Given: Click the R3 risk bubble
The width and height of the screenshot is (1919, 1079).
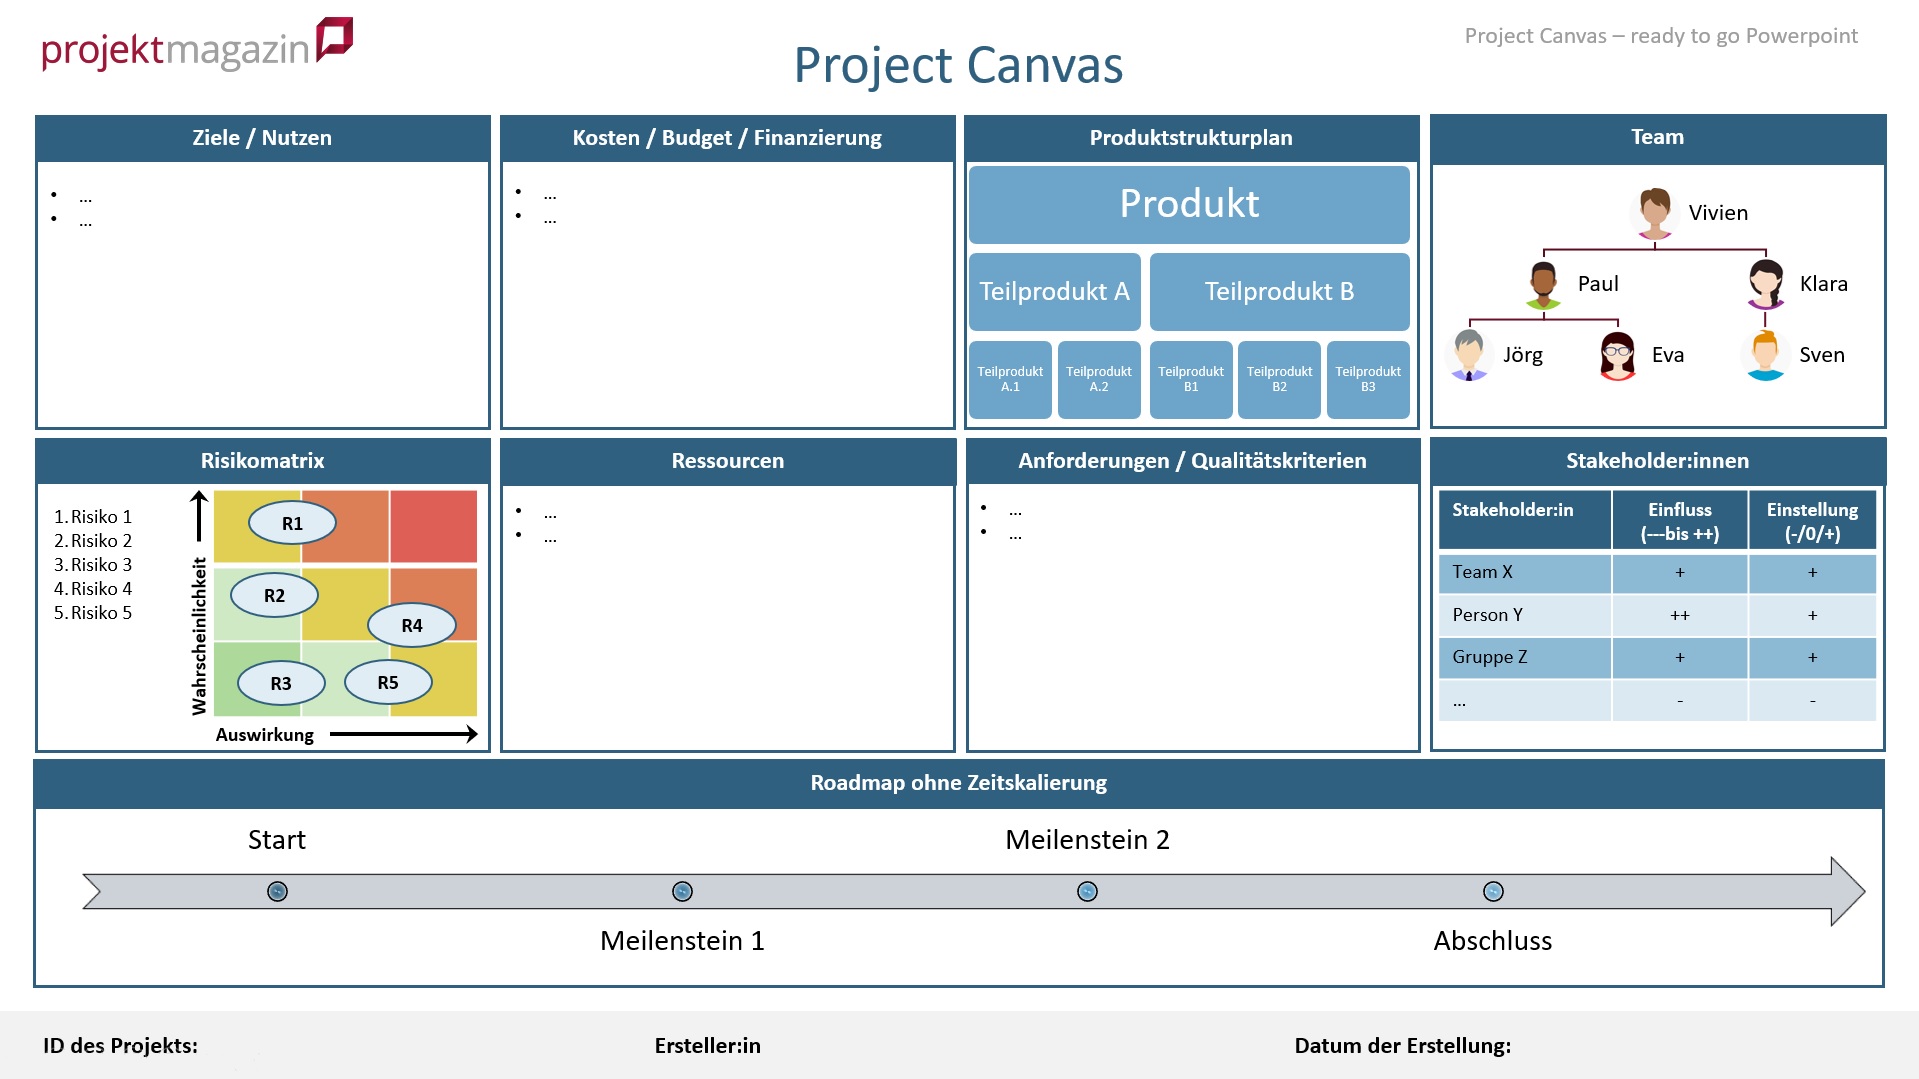Looking at the screenshot, I should click(x=281, y=683).
